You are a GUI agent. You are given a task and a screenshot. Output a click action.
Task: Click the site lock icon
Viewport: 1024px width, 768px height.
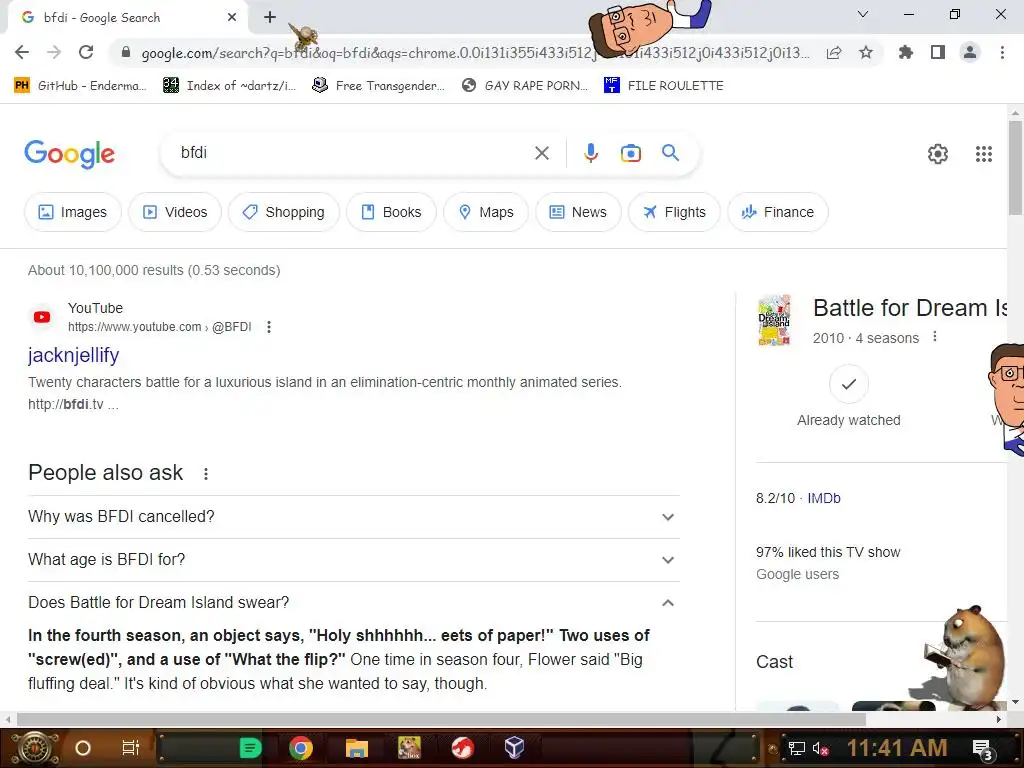tap(126, 52)
